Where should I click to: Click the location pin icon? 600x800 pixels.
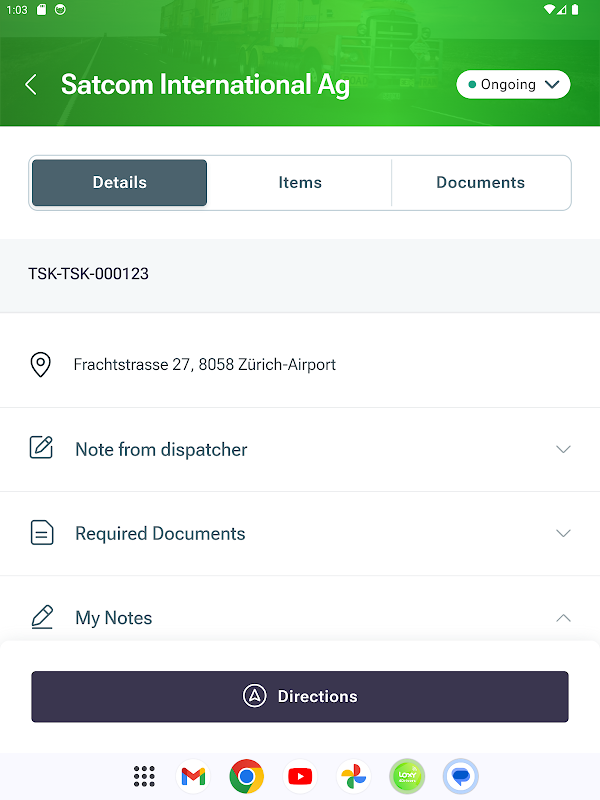(x=40, y=365)
